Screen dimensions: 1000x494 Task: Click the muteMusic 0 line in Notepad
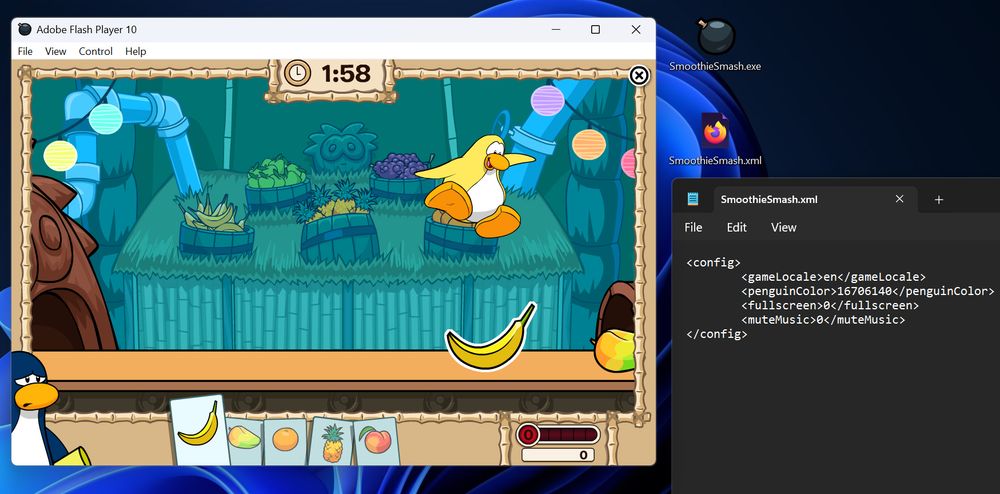pos(823,319)
